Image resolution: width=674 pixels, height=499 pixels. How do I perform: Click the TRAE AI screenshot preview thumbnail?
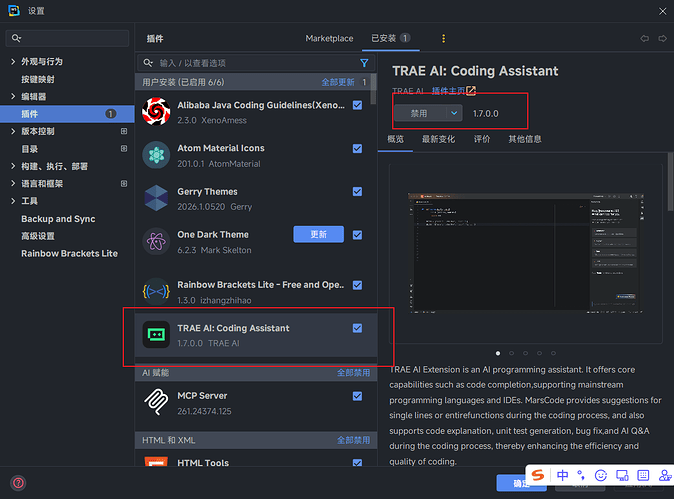point(525,253)
